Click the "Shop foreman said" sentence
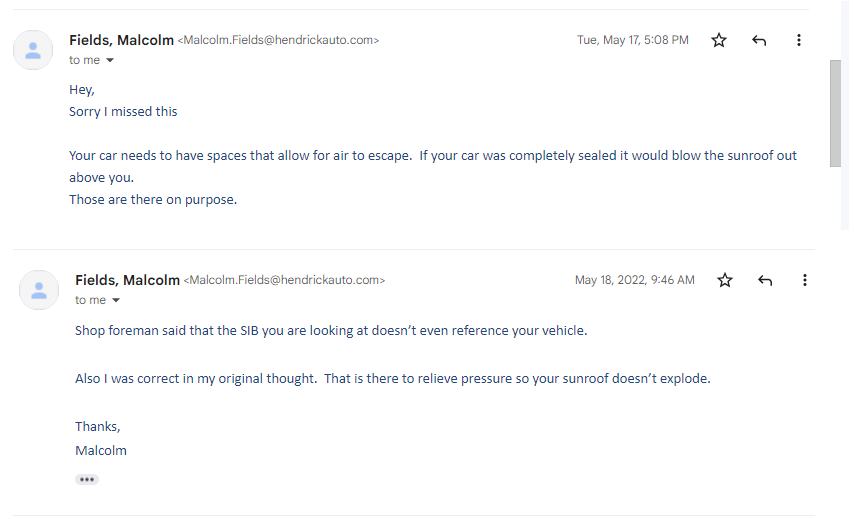Screen dimensions: 854x519 tap(331, 330)
